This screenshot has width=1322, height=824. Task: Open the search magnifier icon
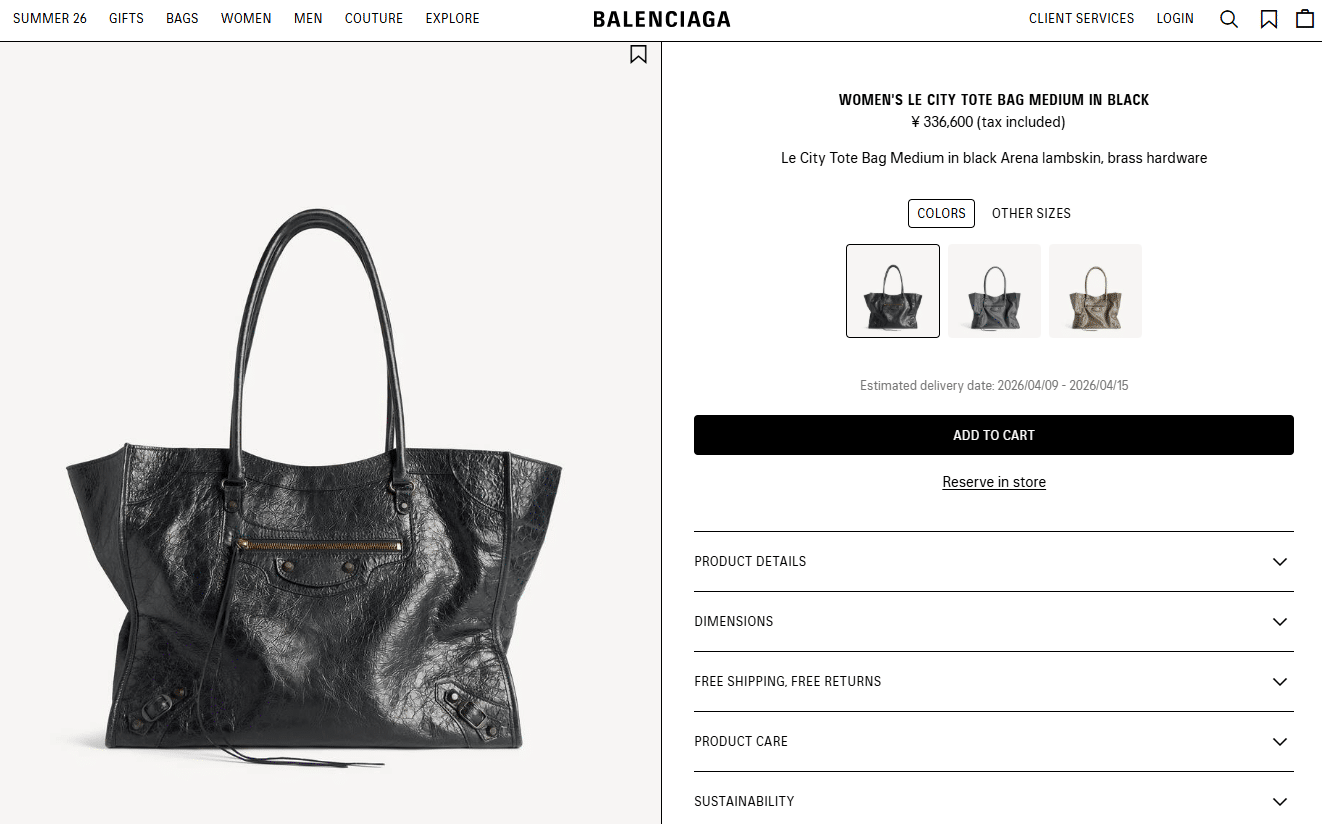click(1229, 19)
